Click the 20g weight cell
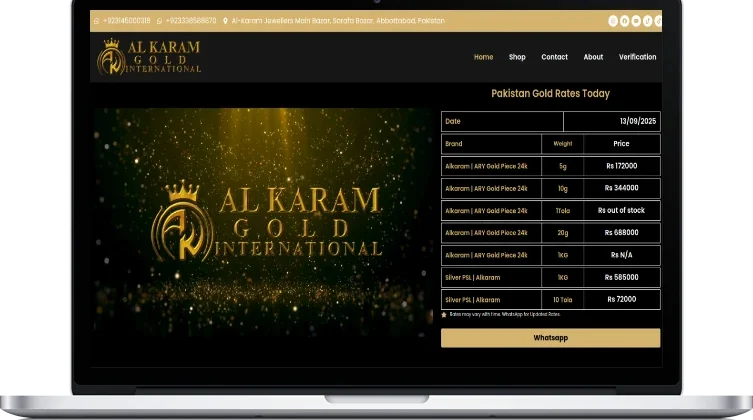The image size is (753, 420). tap(562, 233)
